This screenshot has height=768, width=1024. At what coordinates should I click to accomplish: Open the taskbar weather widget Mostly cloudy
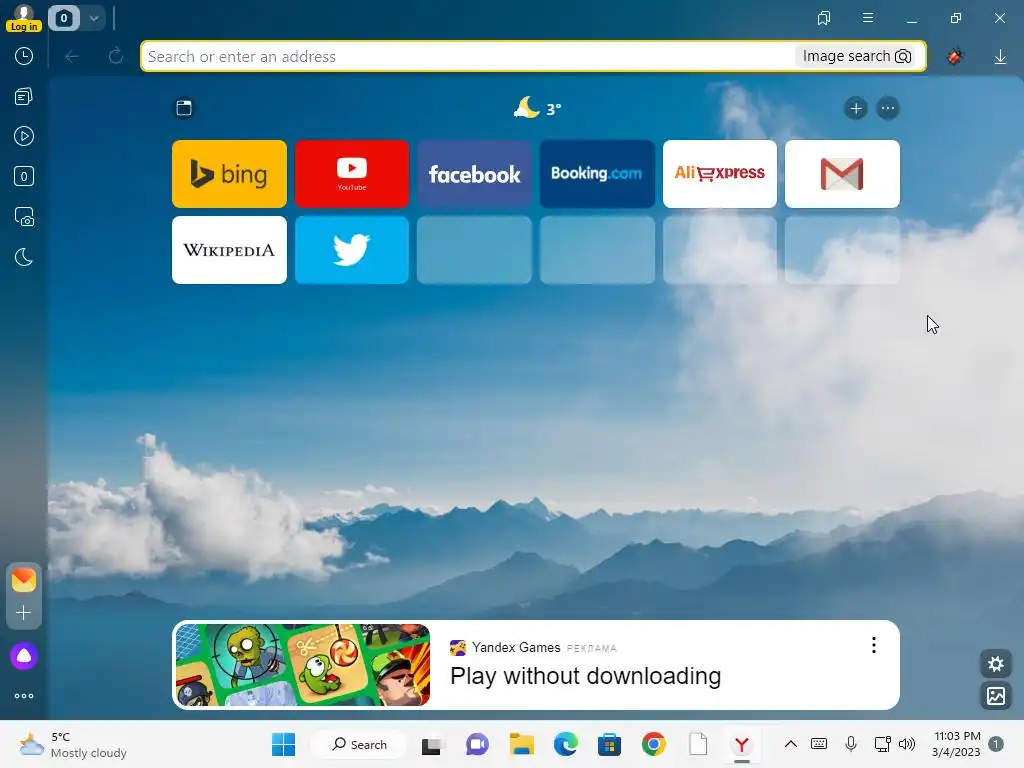click(x=72, y=744)
